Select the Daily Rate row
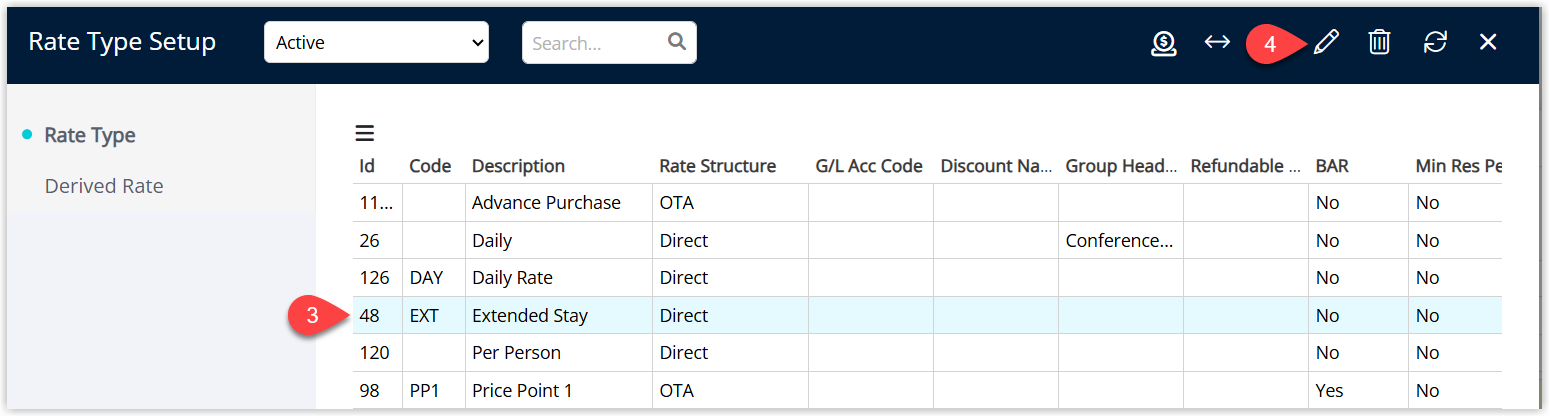Image resolution: width=1550 pixels, height=417 pixels. coord(927,278)
